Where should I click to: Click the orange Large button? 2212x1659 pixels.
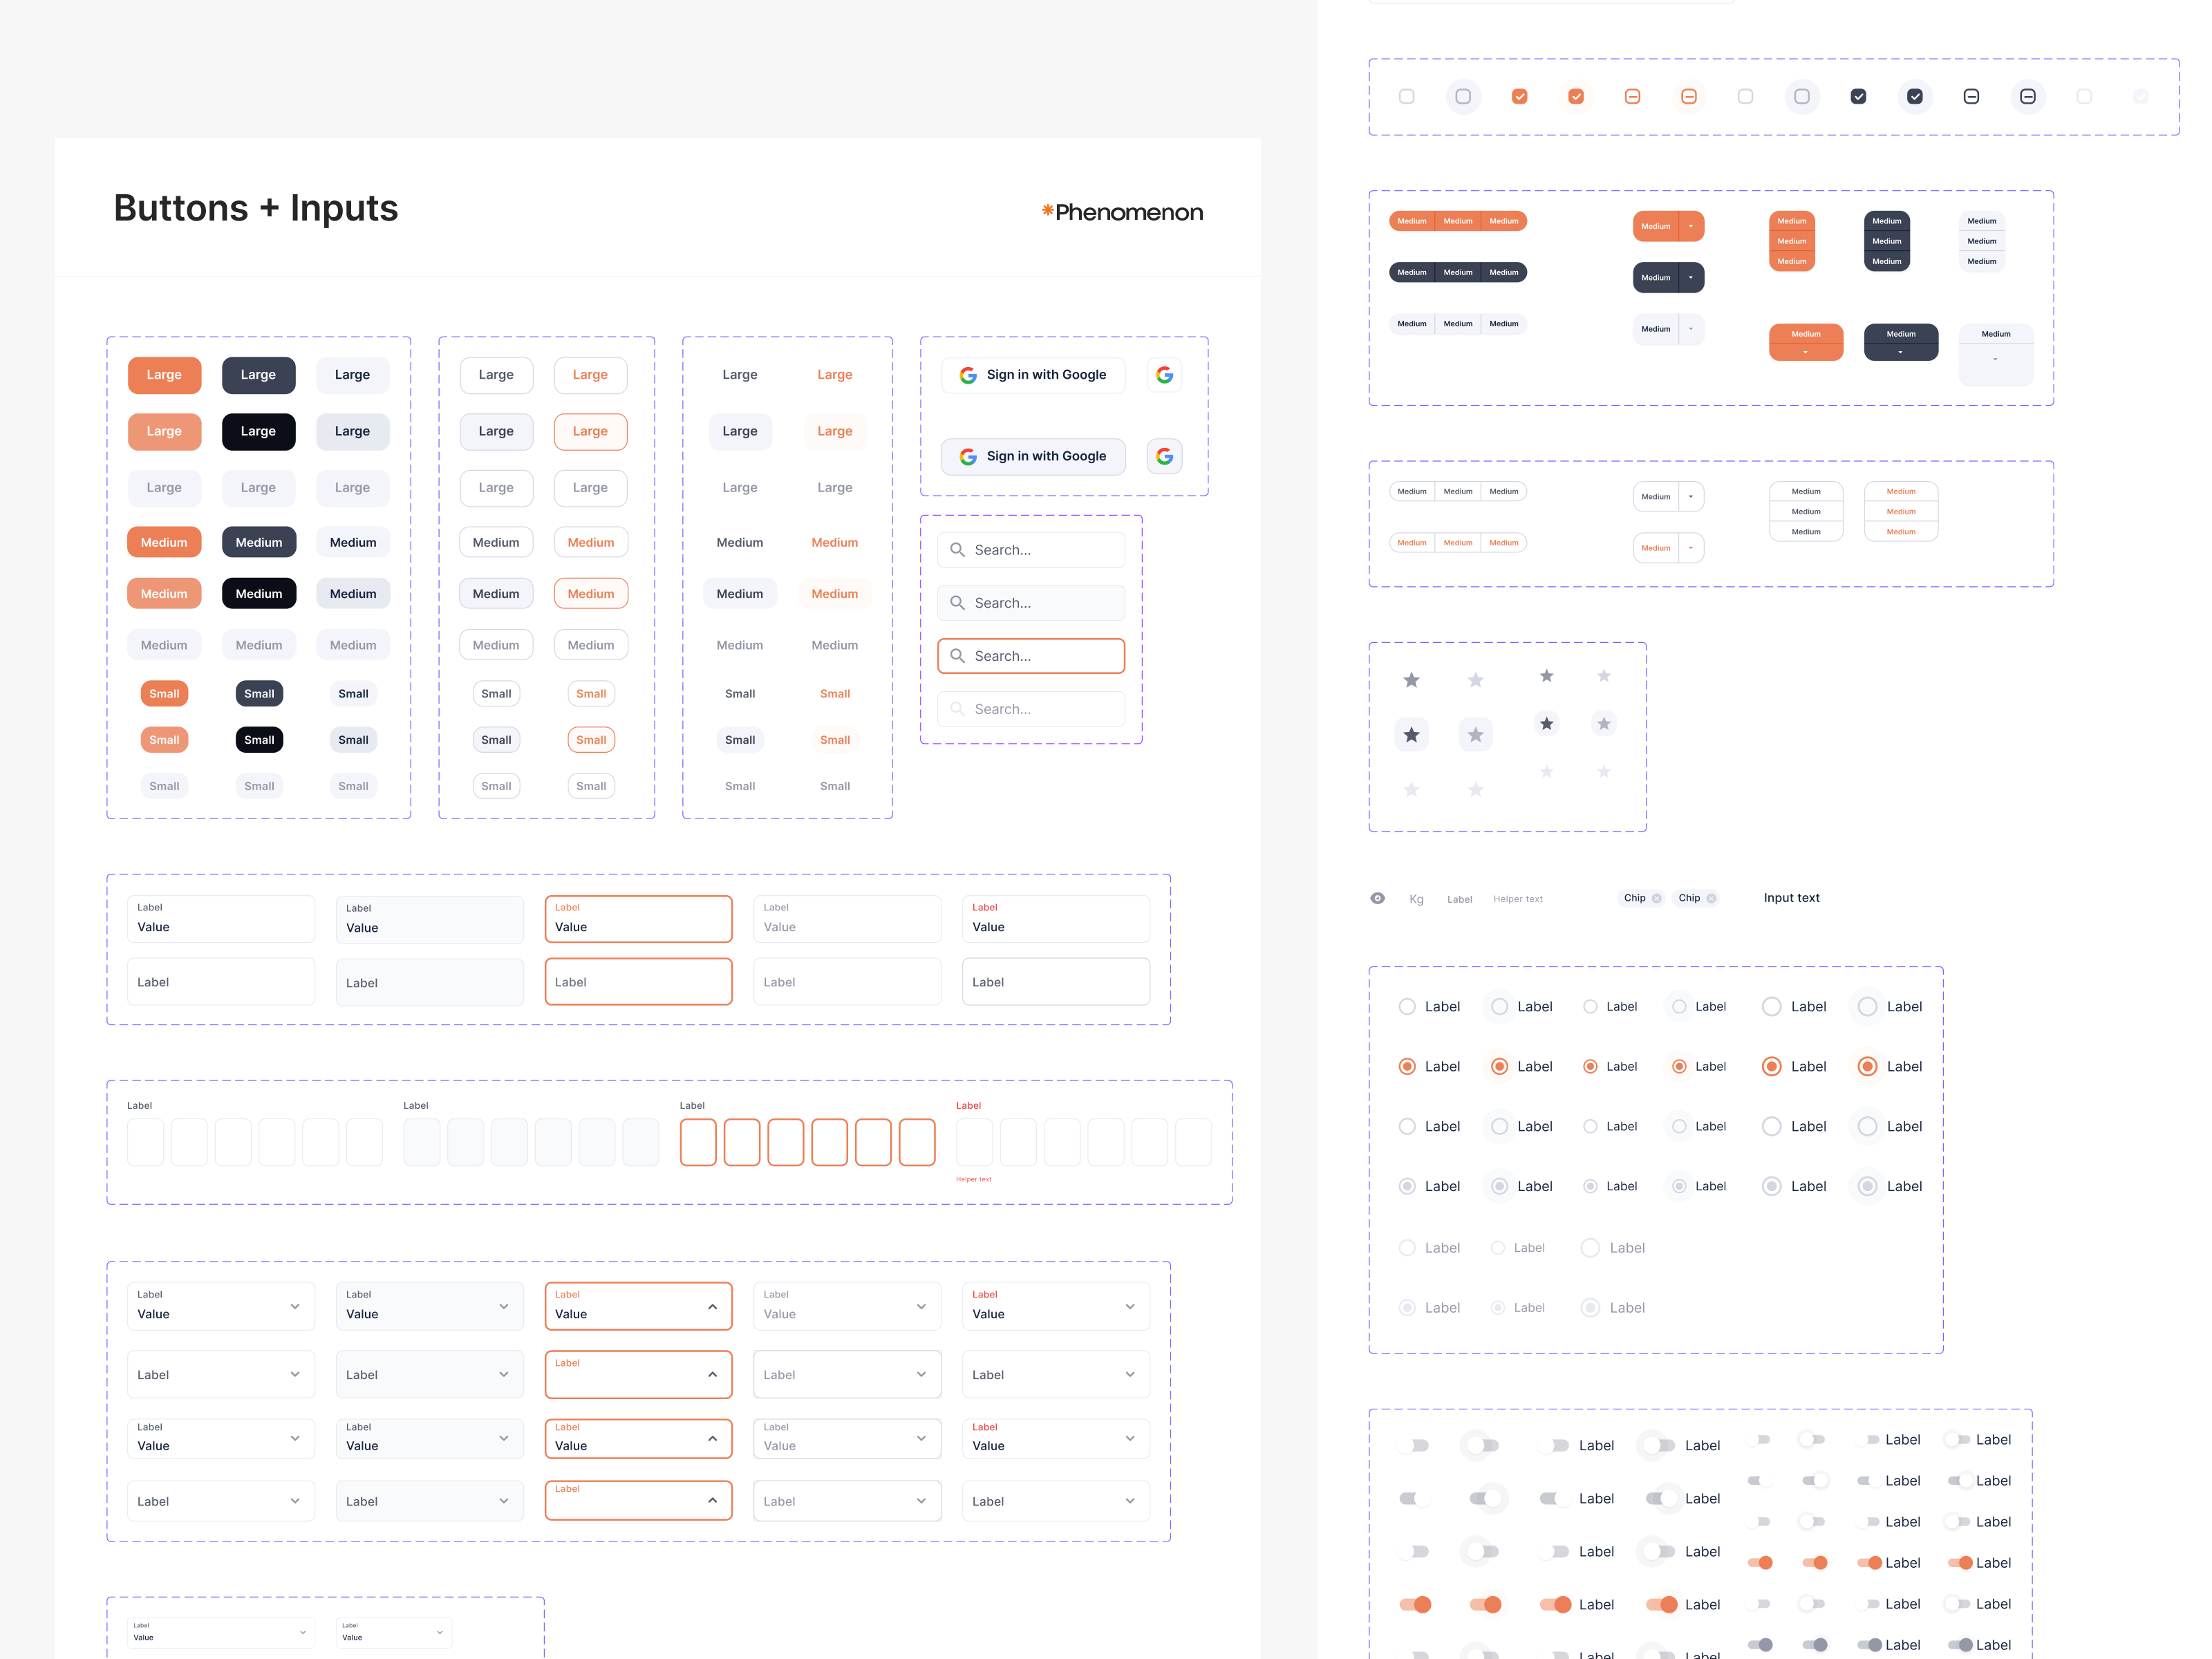tap(164, 375)
